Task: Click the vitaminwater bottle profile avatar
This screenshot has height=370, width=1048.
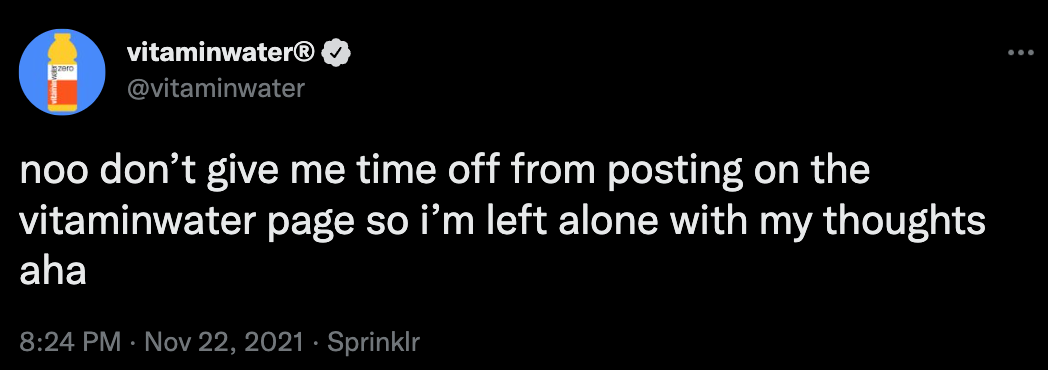Action: pyautogui.click(x=62, y=72)
